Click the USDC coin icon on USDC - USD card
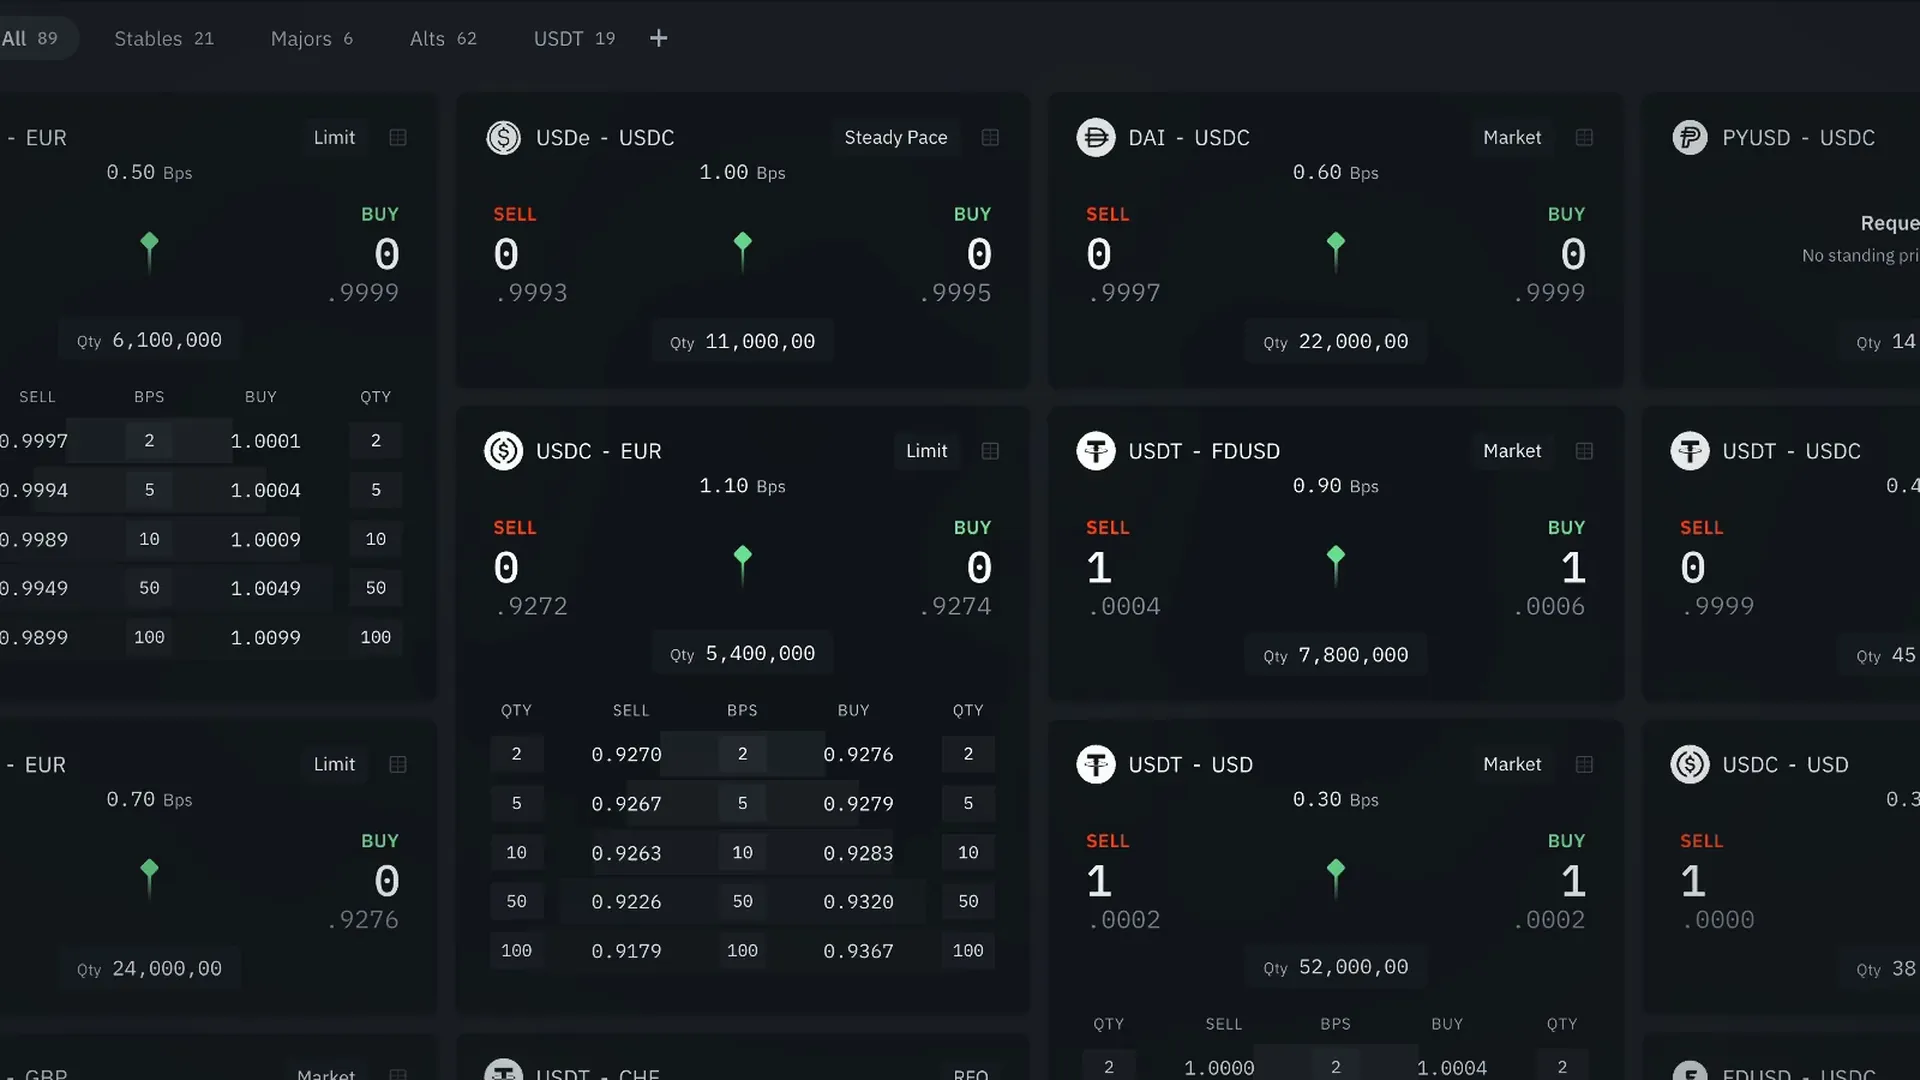This screenshot has height=1080, width=1920. 1690,765
